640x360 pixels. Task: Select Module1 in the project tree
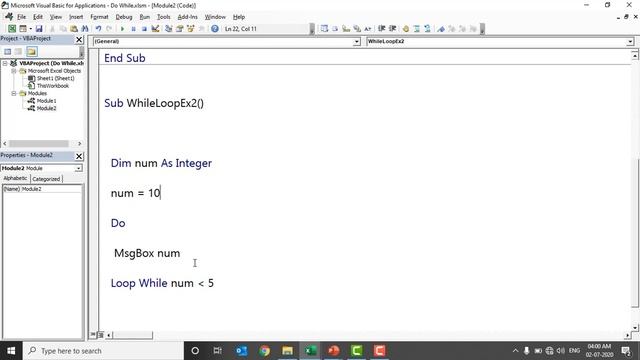(x=47, y=101)
